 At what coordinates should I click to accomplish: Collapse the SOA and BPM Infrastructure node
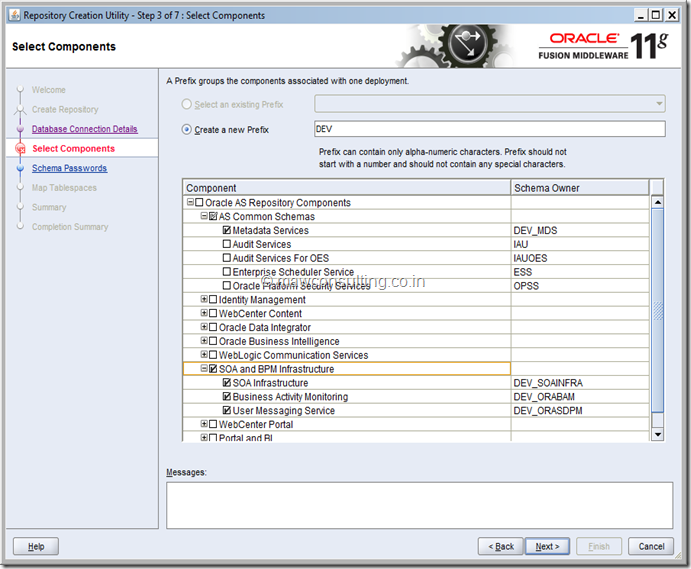click(204, 368)
